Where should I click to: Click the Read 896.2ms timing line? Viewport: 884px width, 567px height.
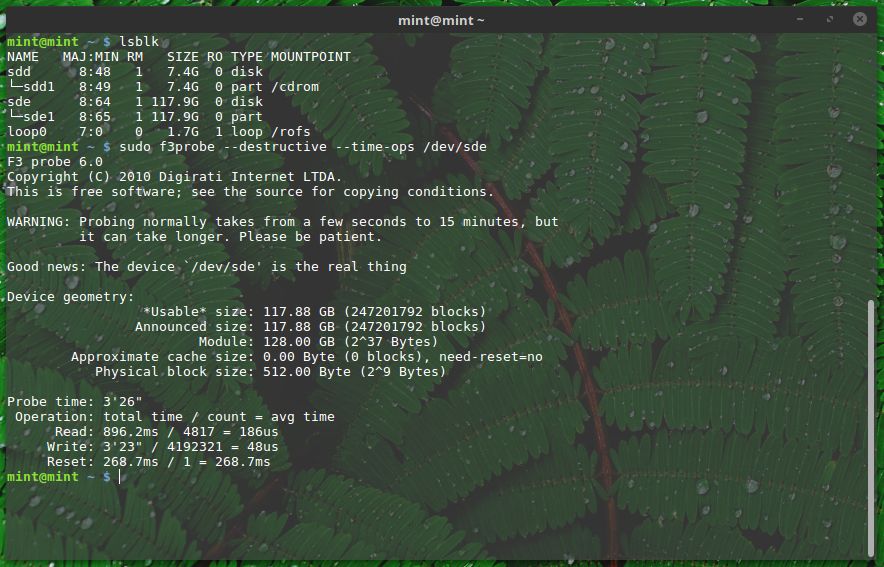[x=166, y=432]
